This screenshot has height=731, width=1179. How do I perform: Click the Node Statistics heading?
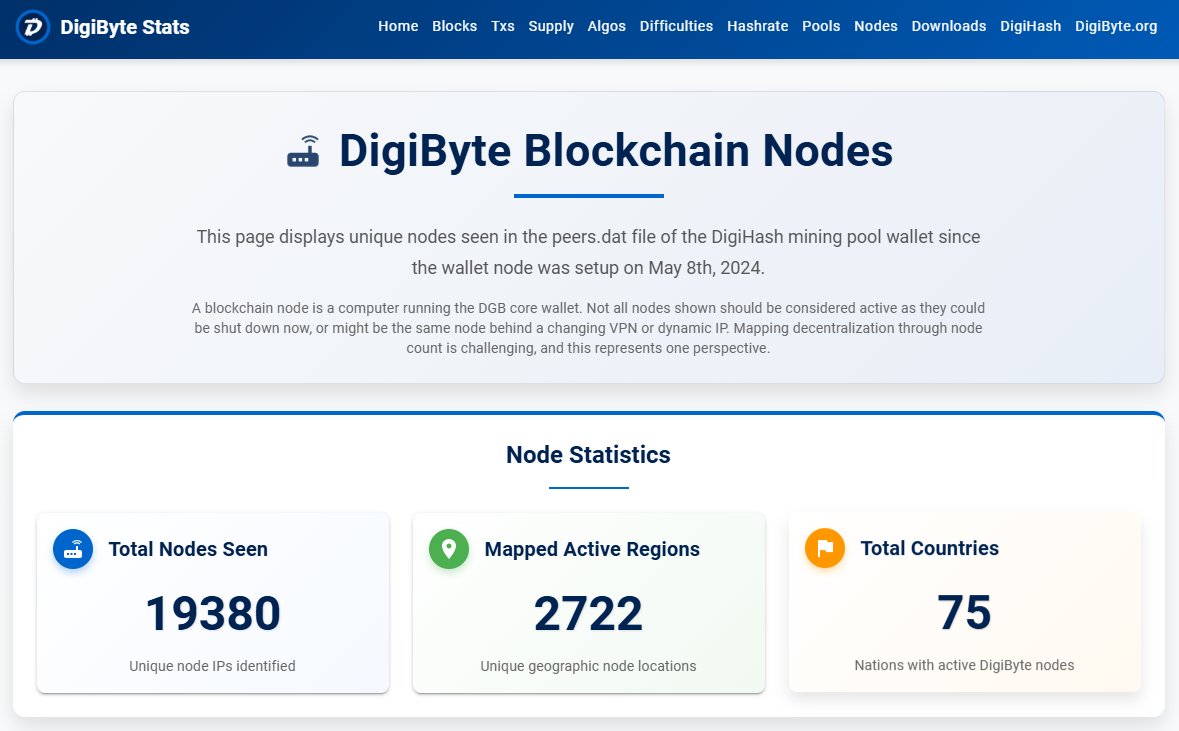tap(588, 455)
